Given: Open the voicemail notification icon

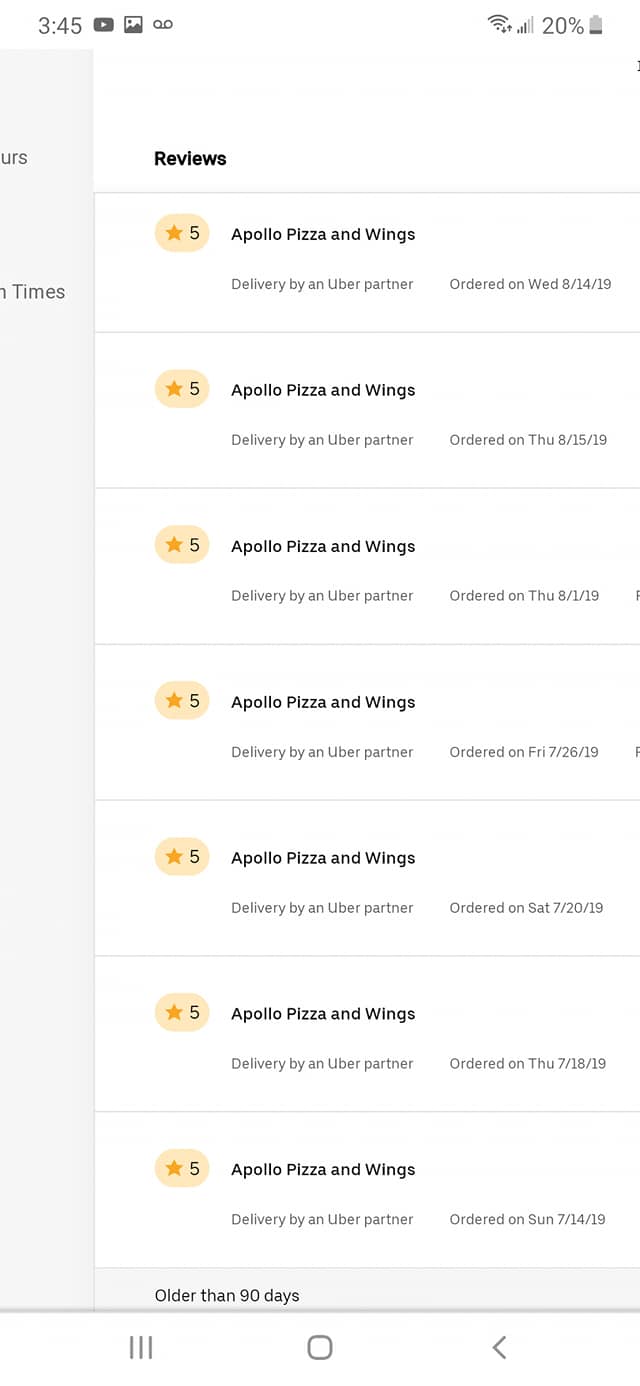Looking at the screenshot, I should [163, 25].
